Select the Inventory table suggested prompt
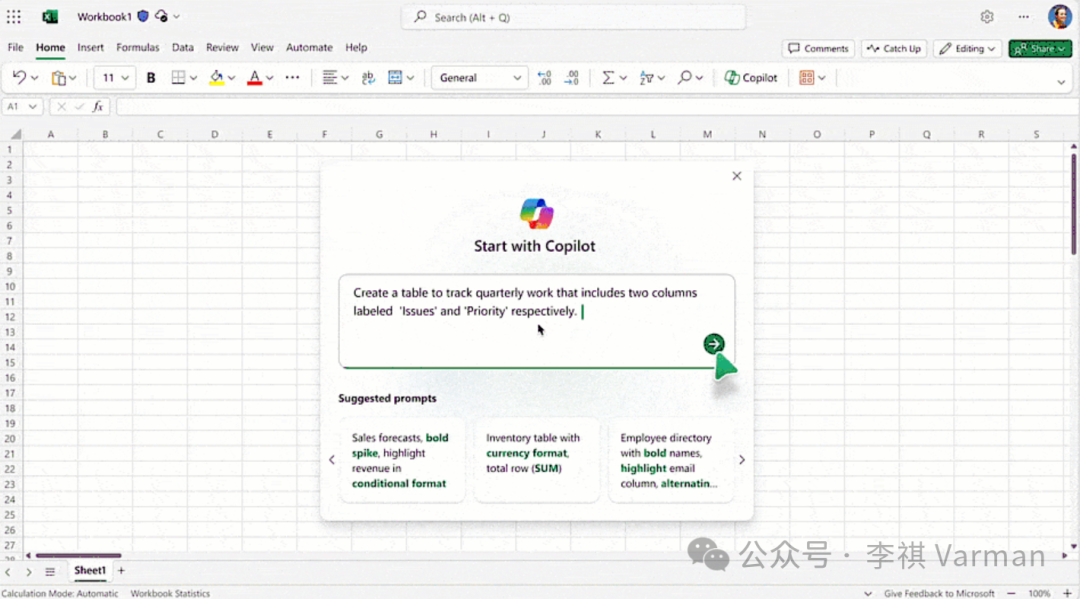The height and width of the screenshot is (599, 1080). pyautogui.click(x=536, y=460)
